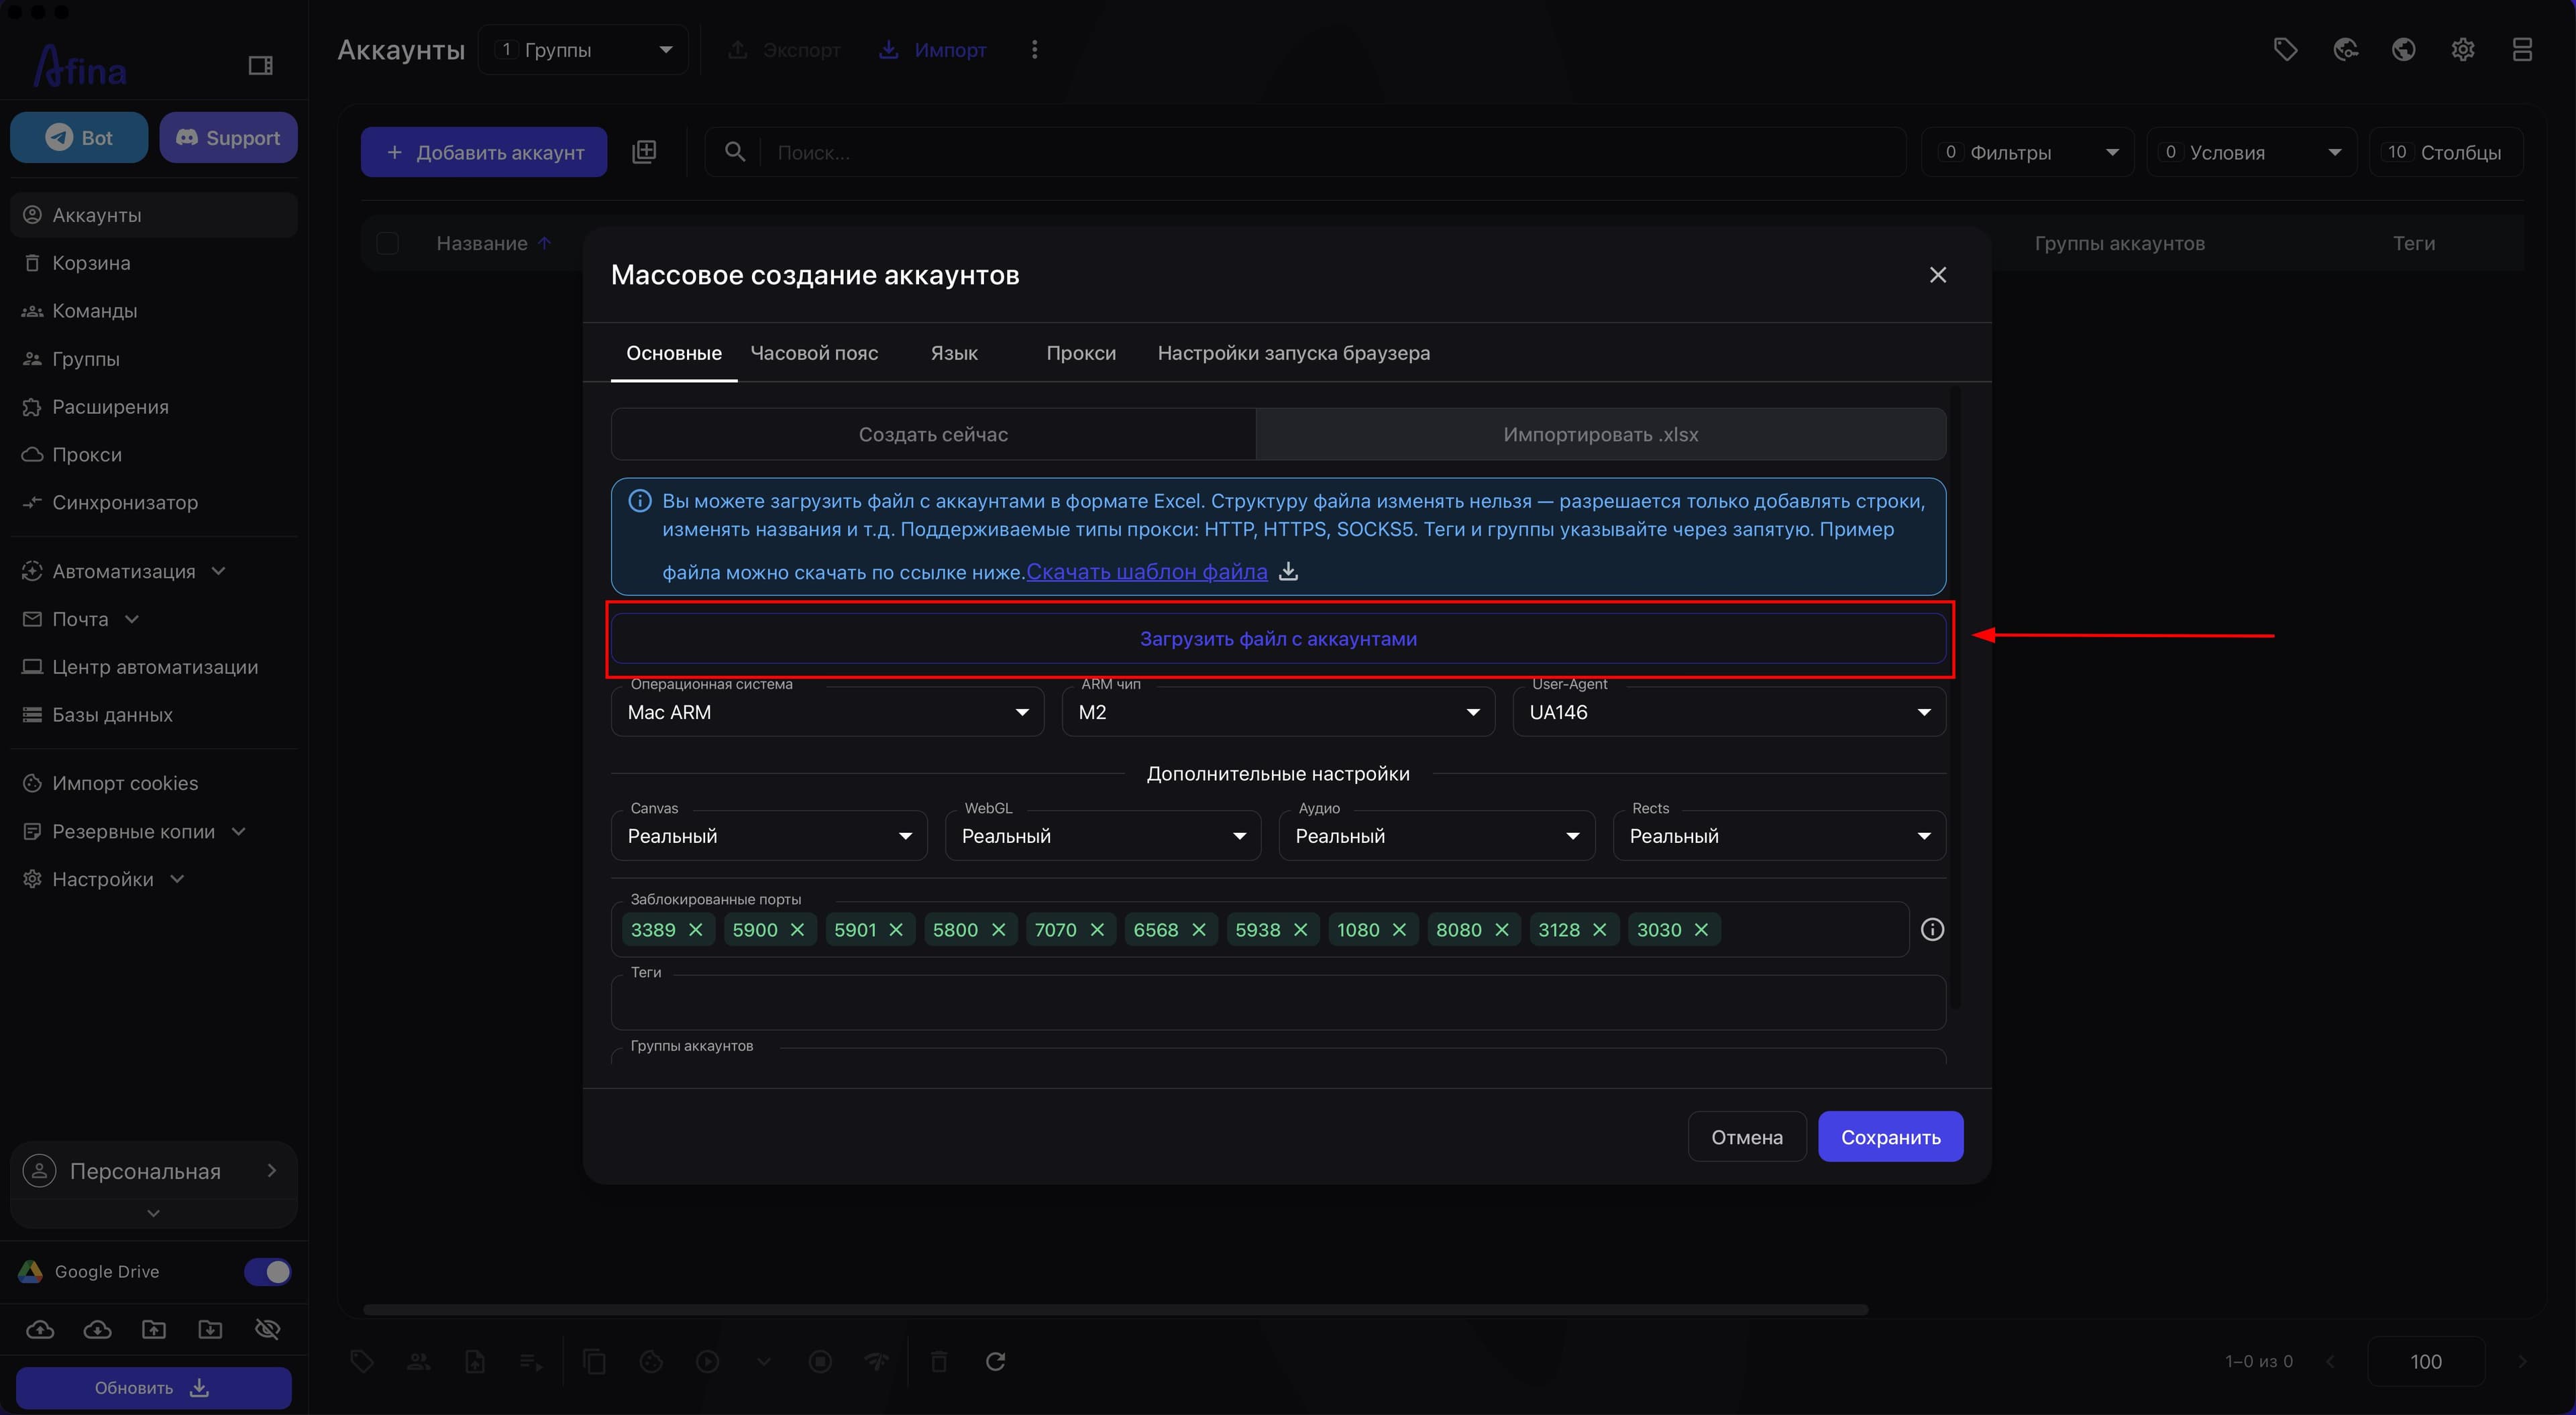Open the User-Agent dropdown
The width and height of the screenshot is (2576, 1415).
click(1729, 712)
